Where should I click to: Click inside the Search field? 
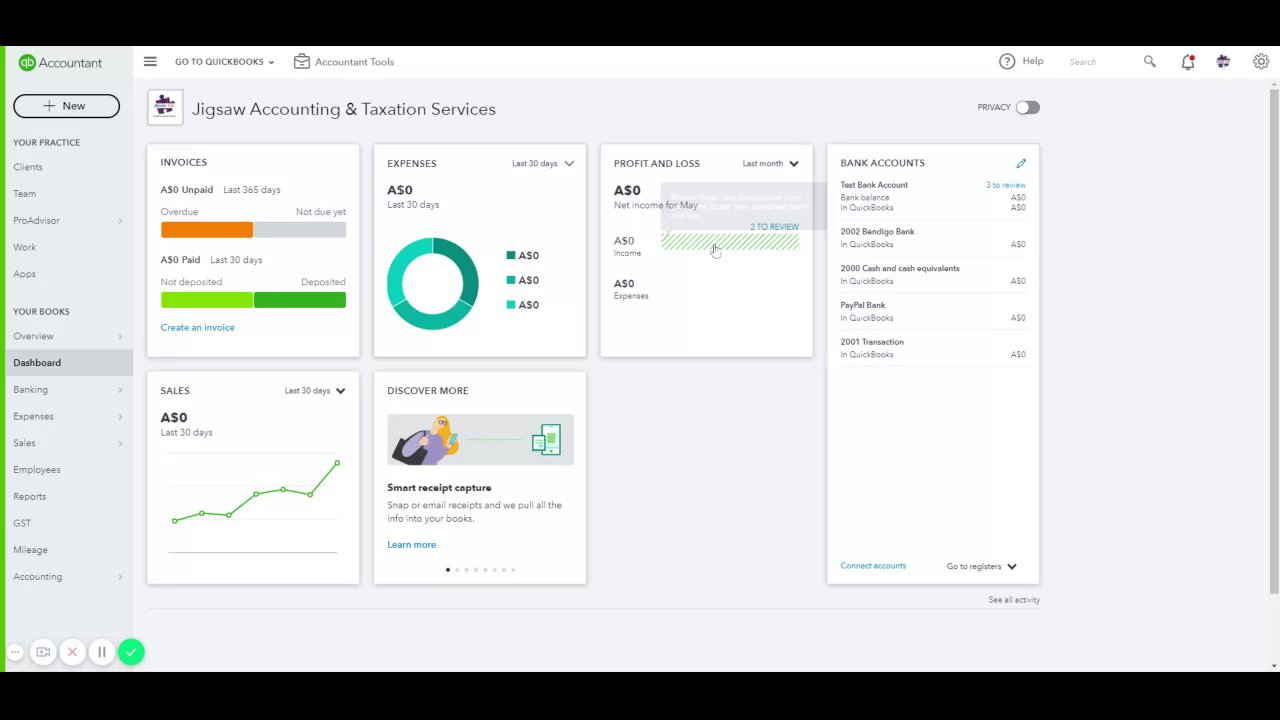(1100, 62)
